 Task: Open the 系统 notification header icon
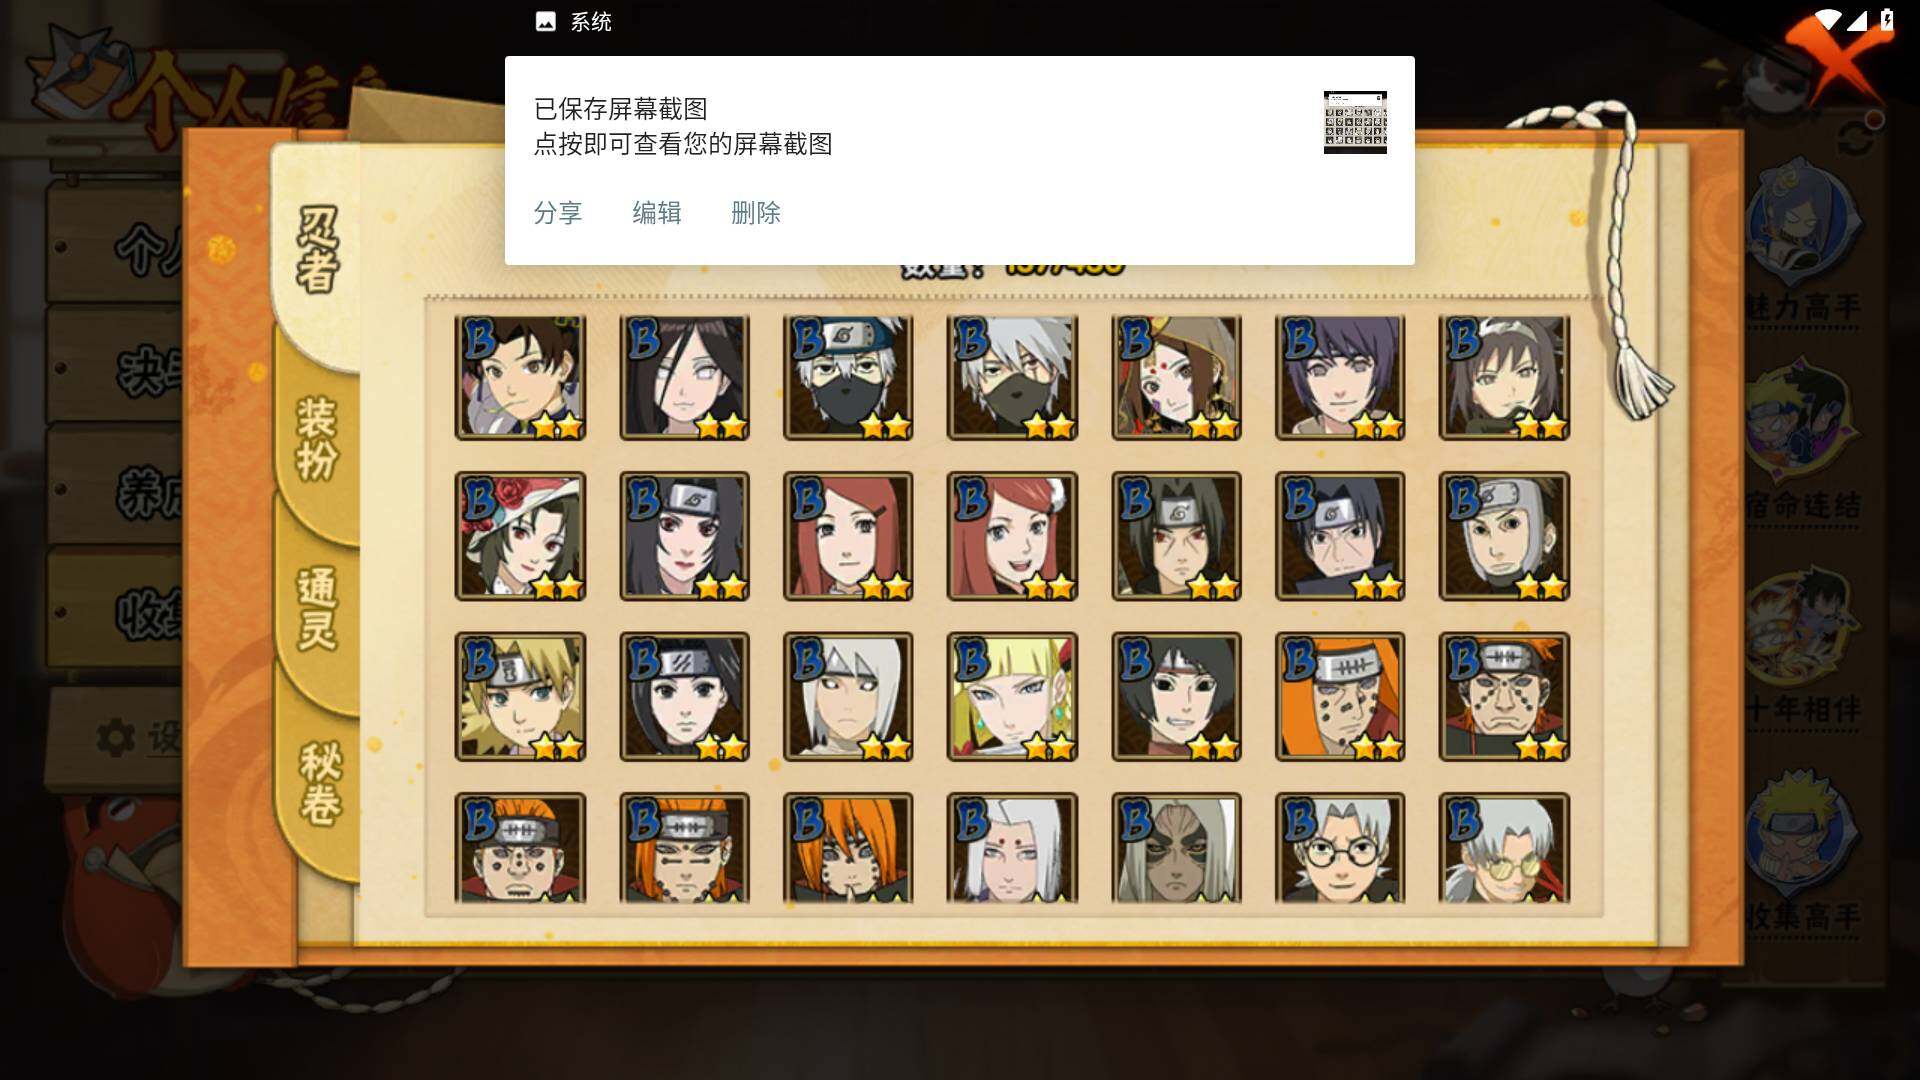click(x=545, y=22)
